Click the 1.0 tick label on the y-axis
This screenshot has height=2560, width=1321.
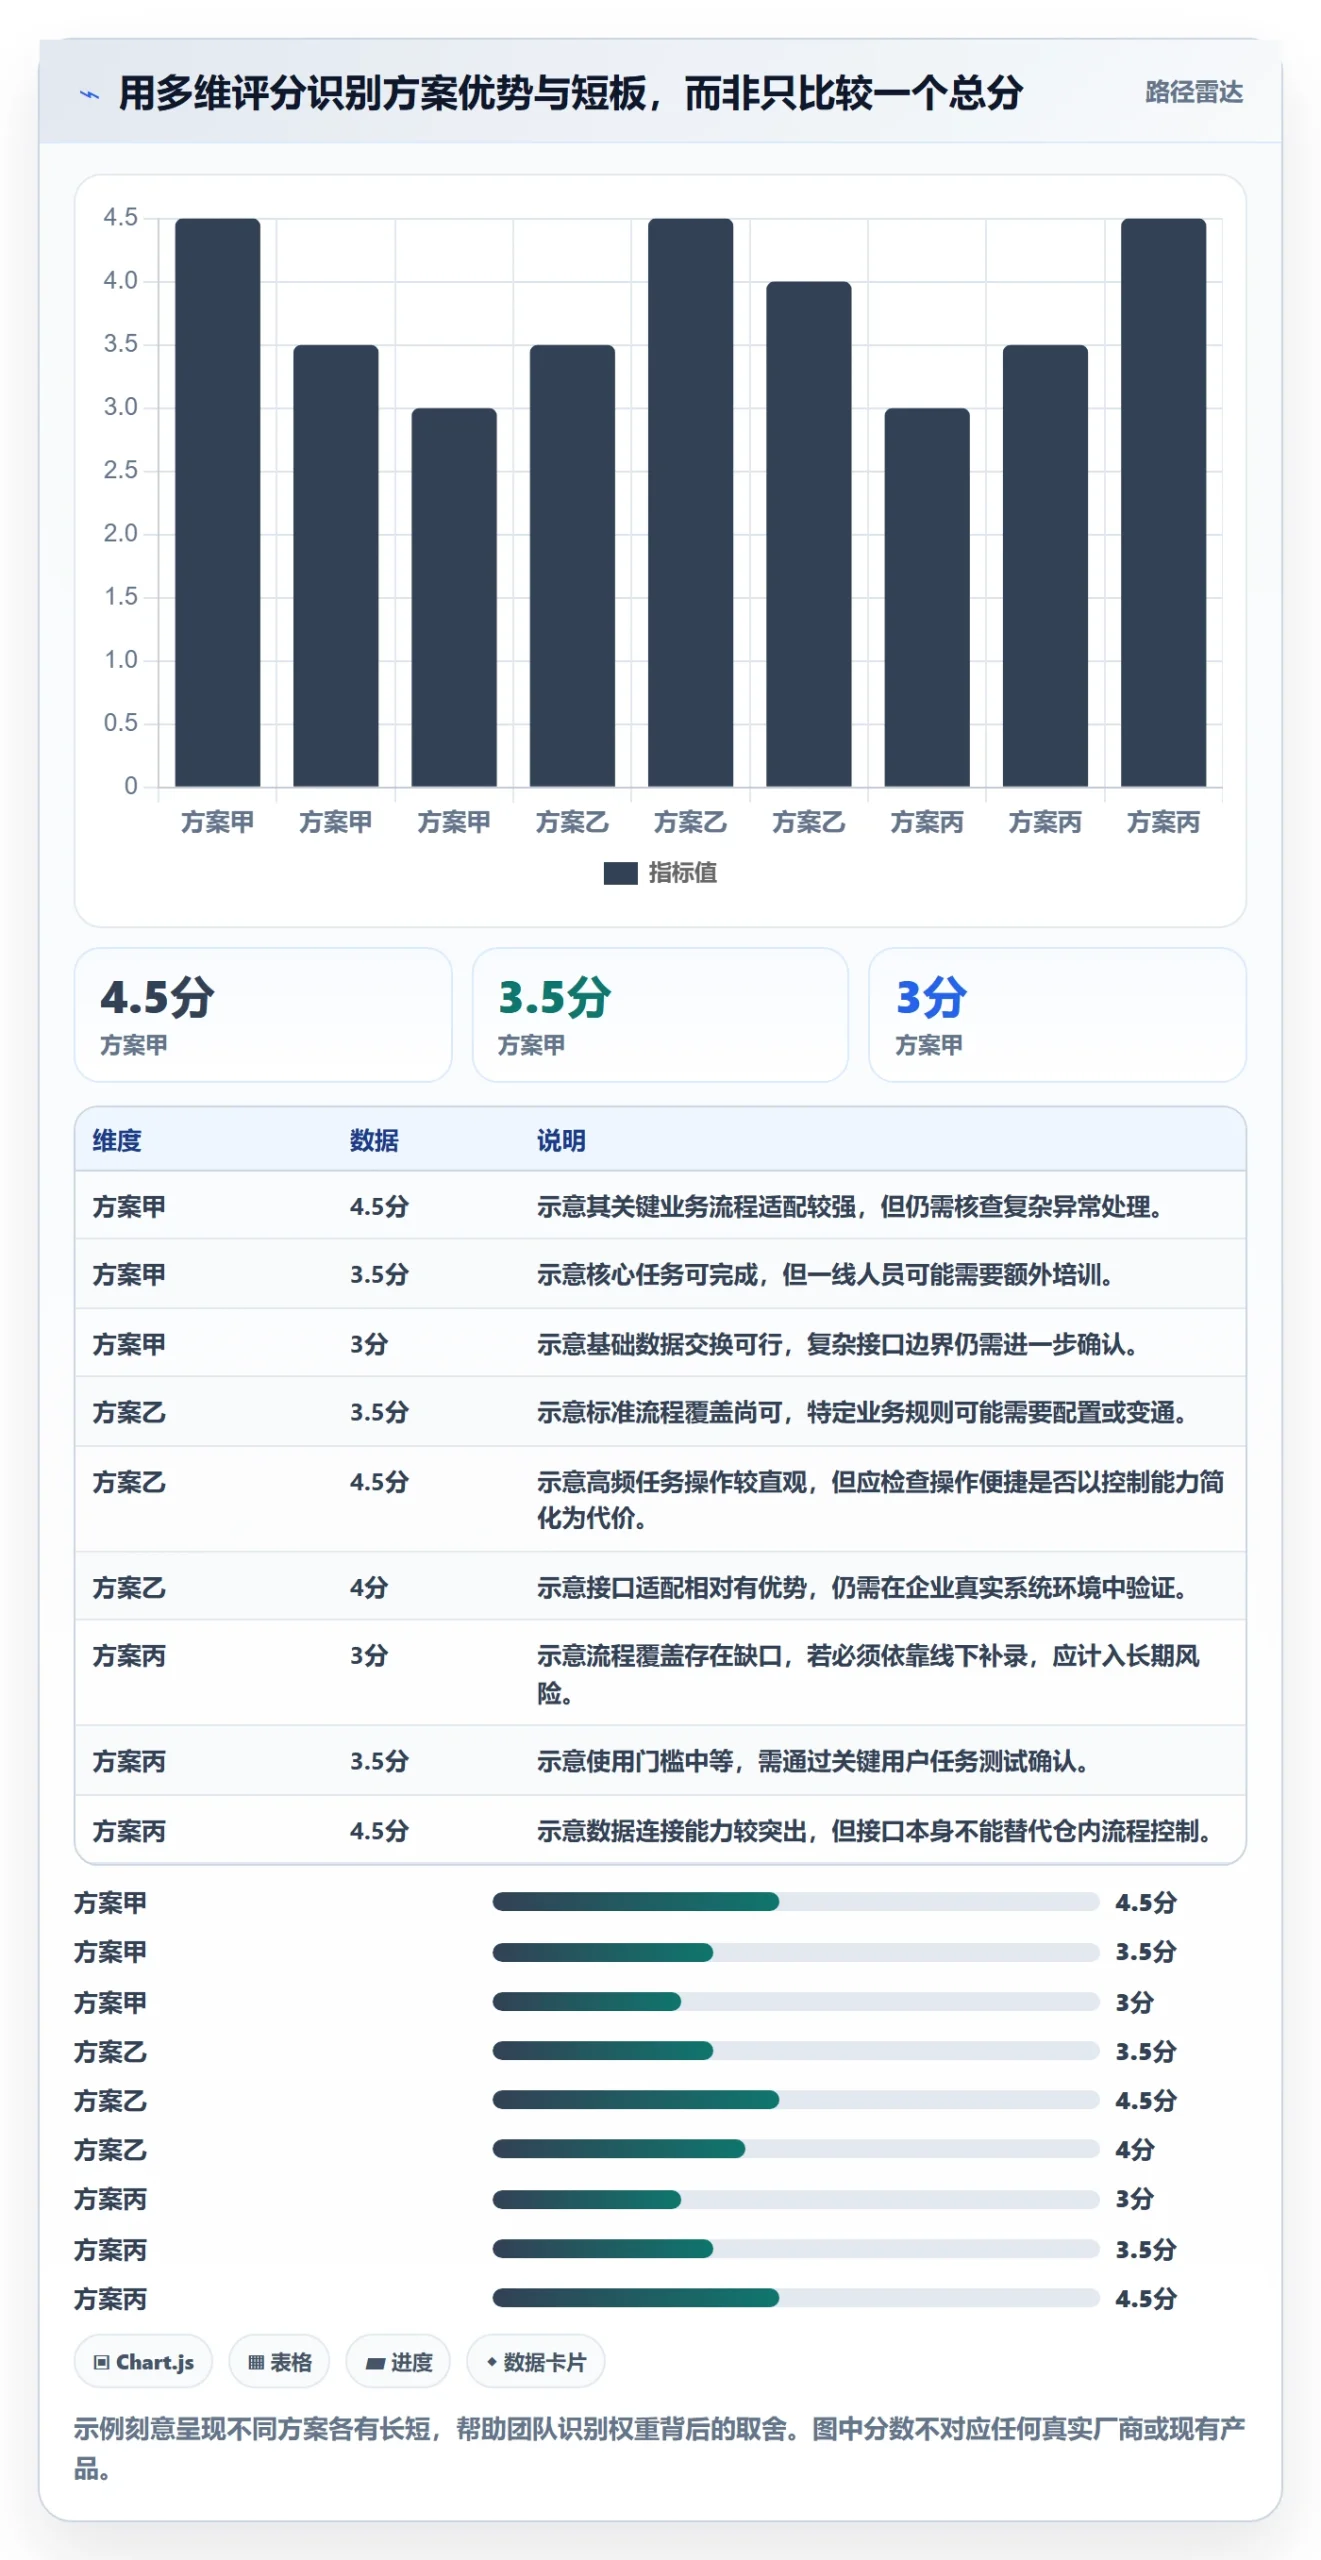[120, 660]
